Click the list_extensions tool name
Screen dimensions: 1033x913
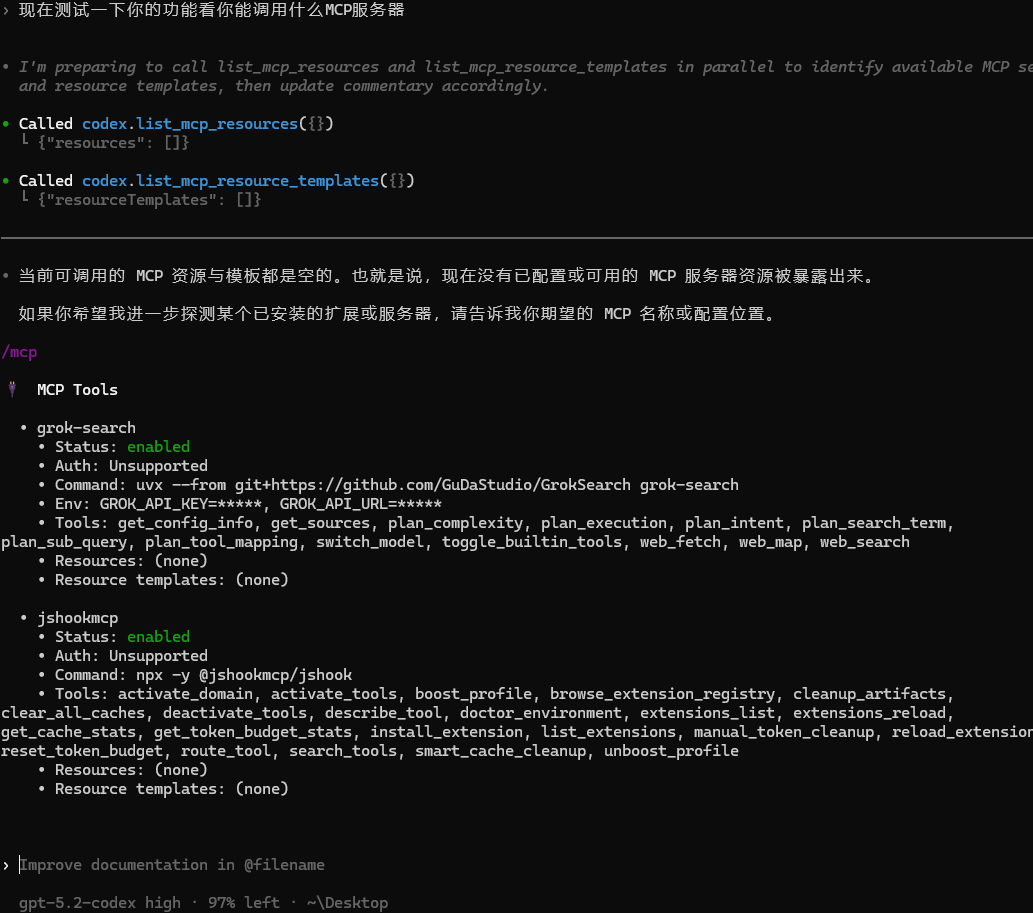[608, 733]
